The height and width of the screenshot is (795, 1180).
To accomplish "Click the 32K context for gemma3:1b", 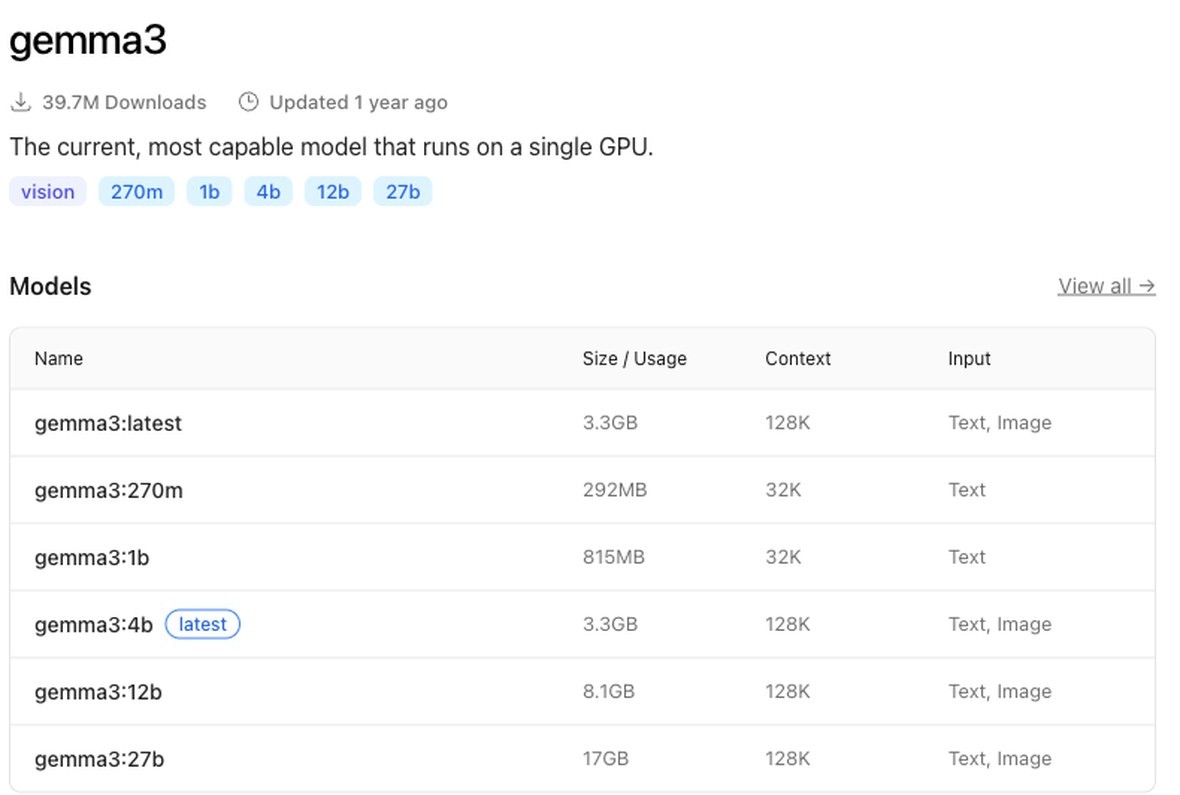I will pyautogui.click(x=783, y=557).
